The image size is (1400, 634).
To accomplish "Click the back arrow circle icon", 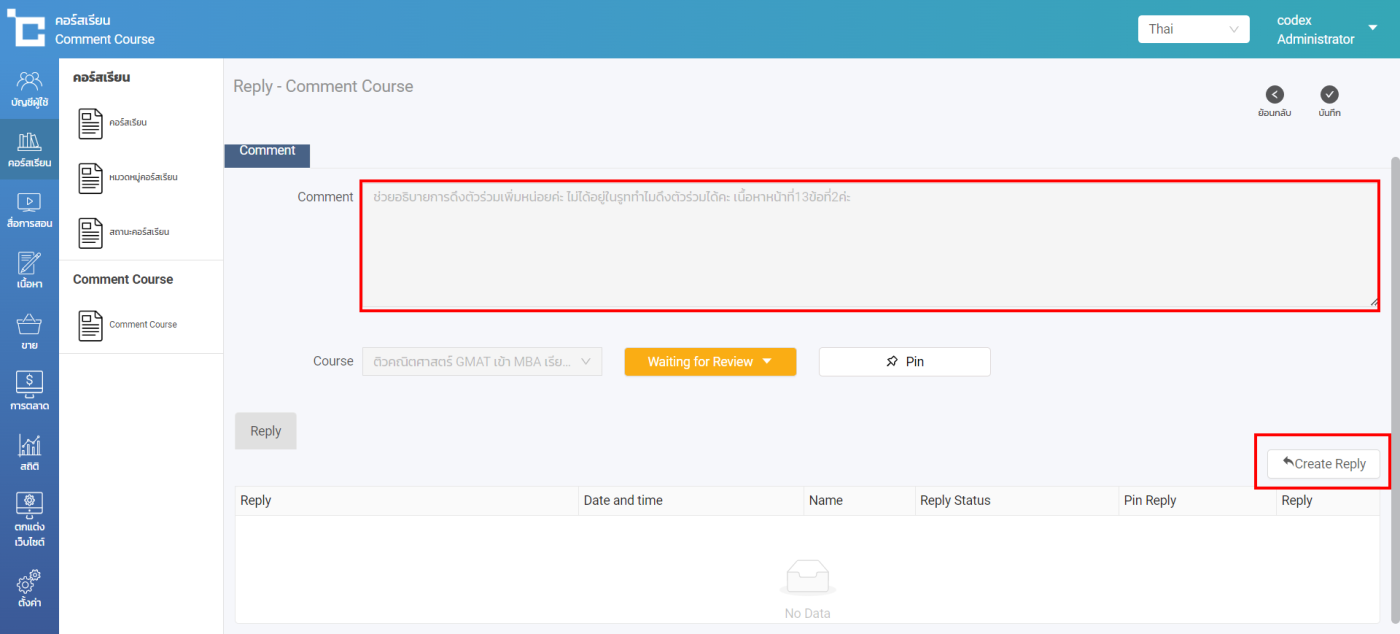I will 1274,94.
